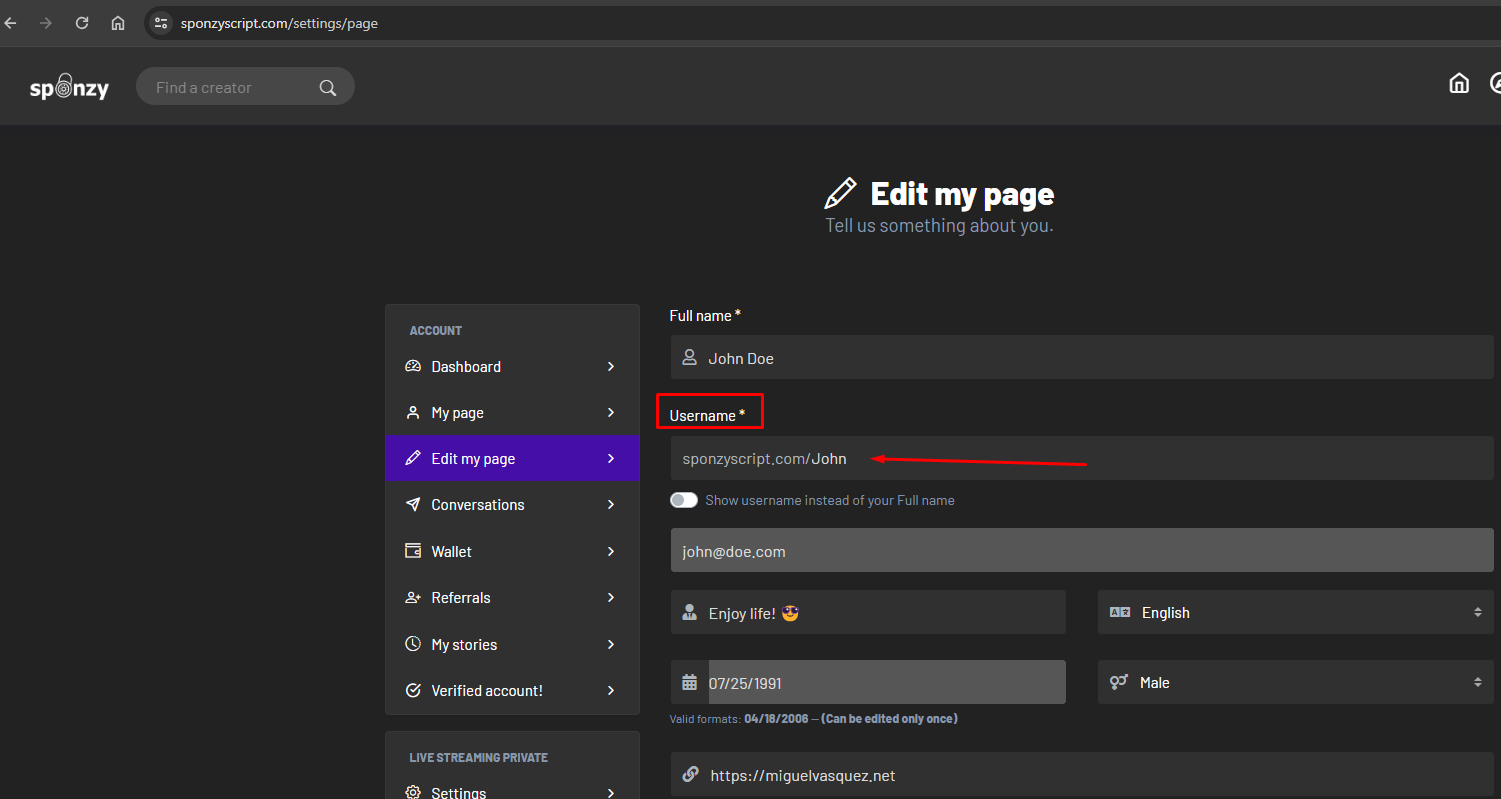Open Dashboard from account menu

pyautogui.click(x=512, y=366)
